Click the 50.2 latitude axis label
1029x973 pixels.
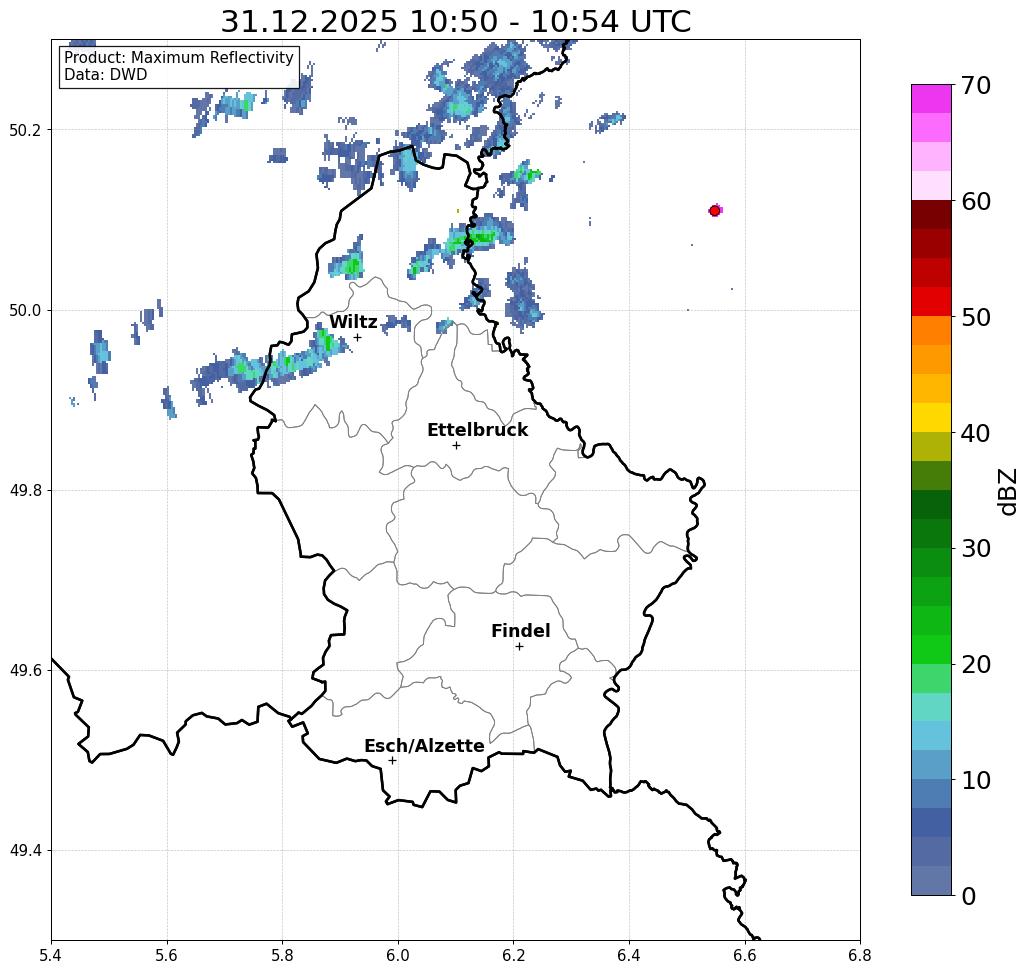[x=25, y=130]
